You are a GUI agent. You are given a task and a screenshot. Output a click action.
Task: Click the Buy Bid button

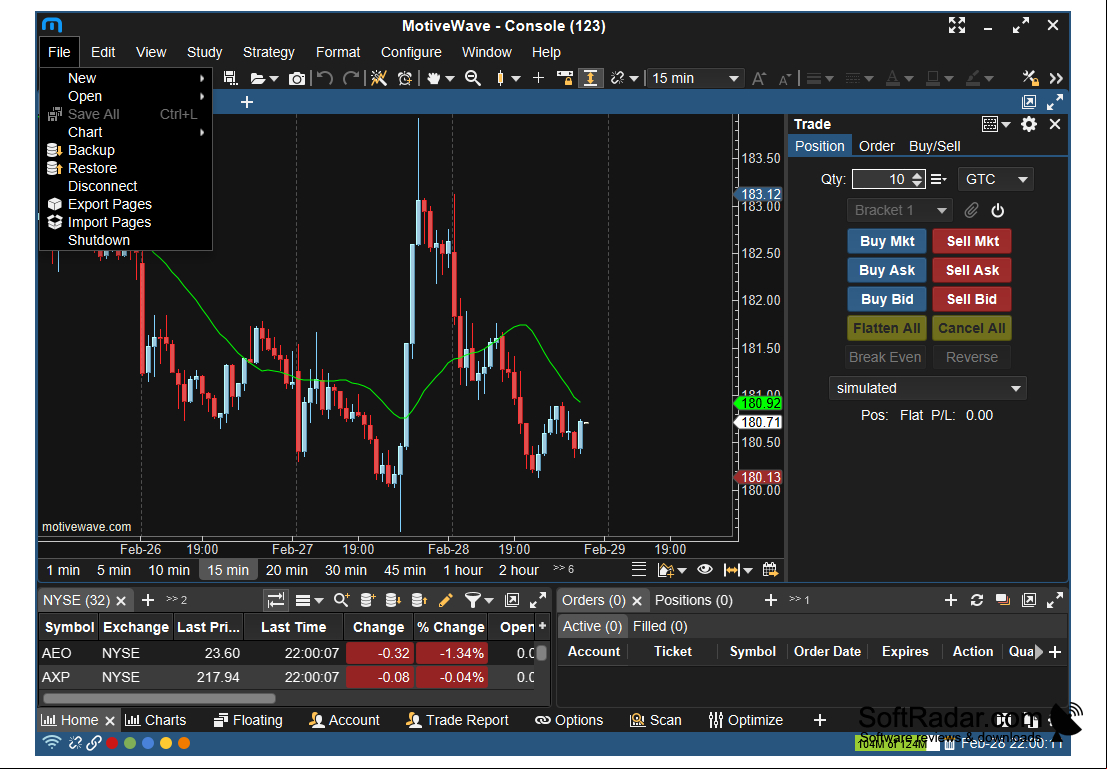coord(887,299)
